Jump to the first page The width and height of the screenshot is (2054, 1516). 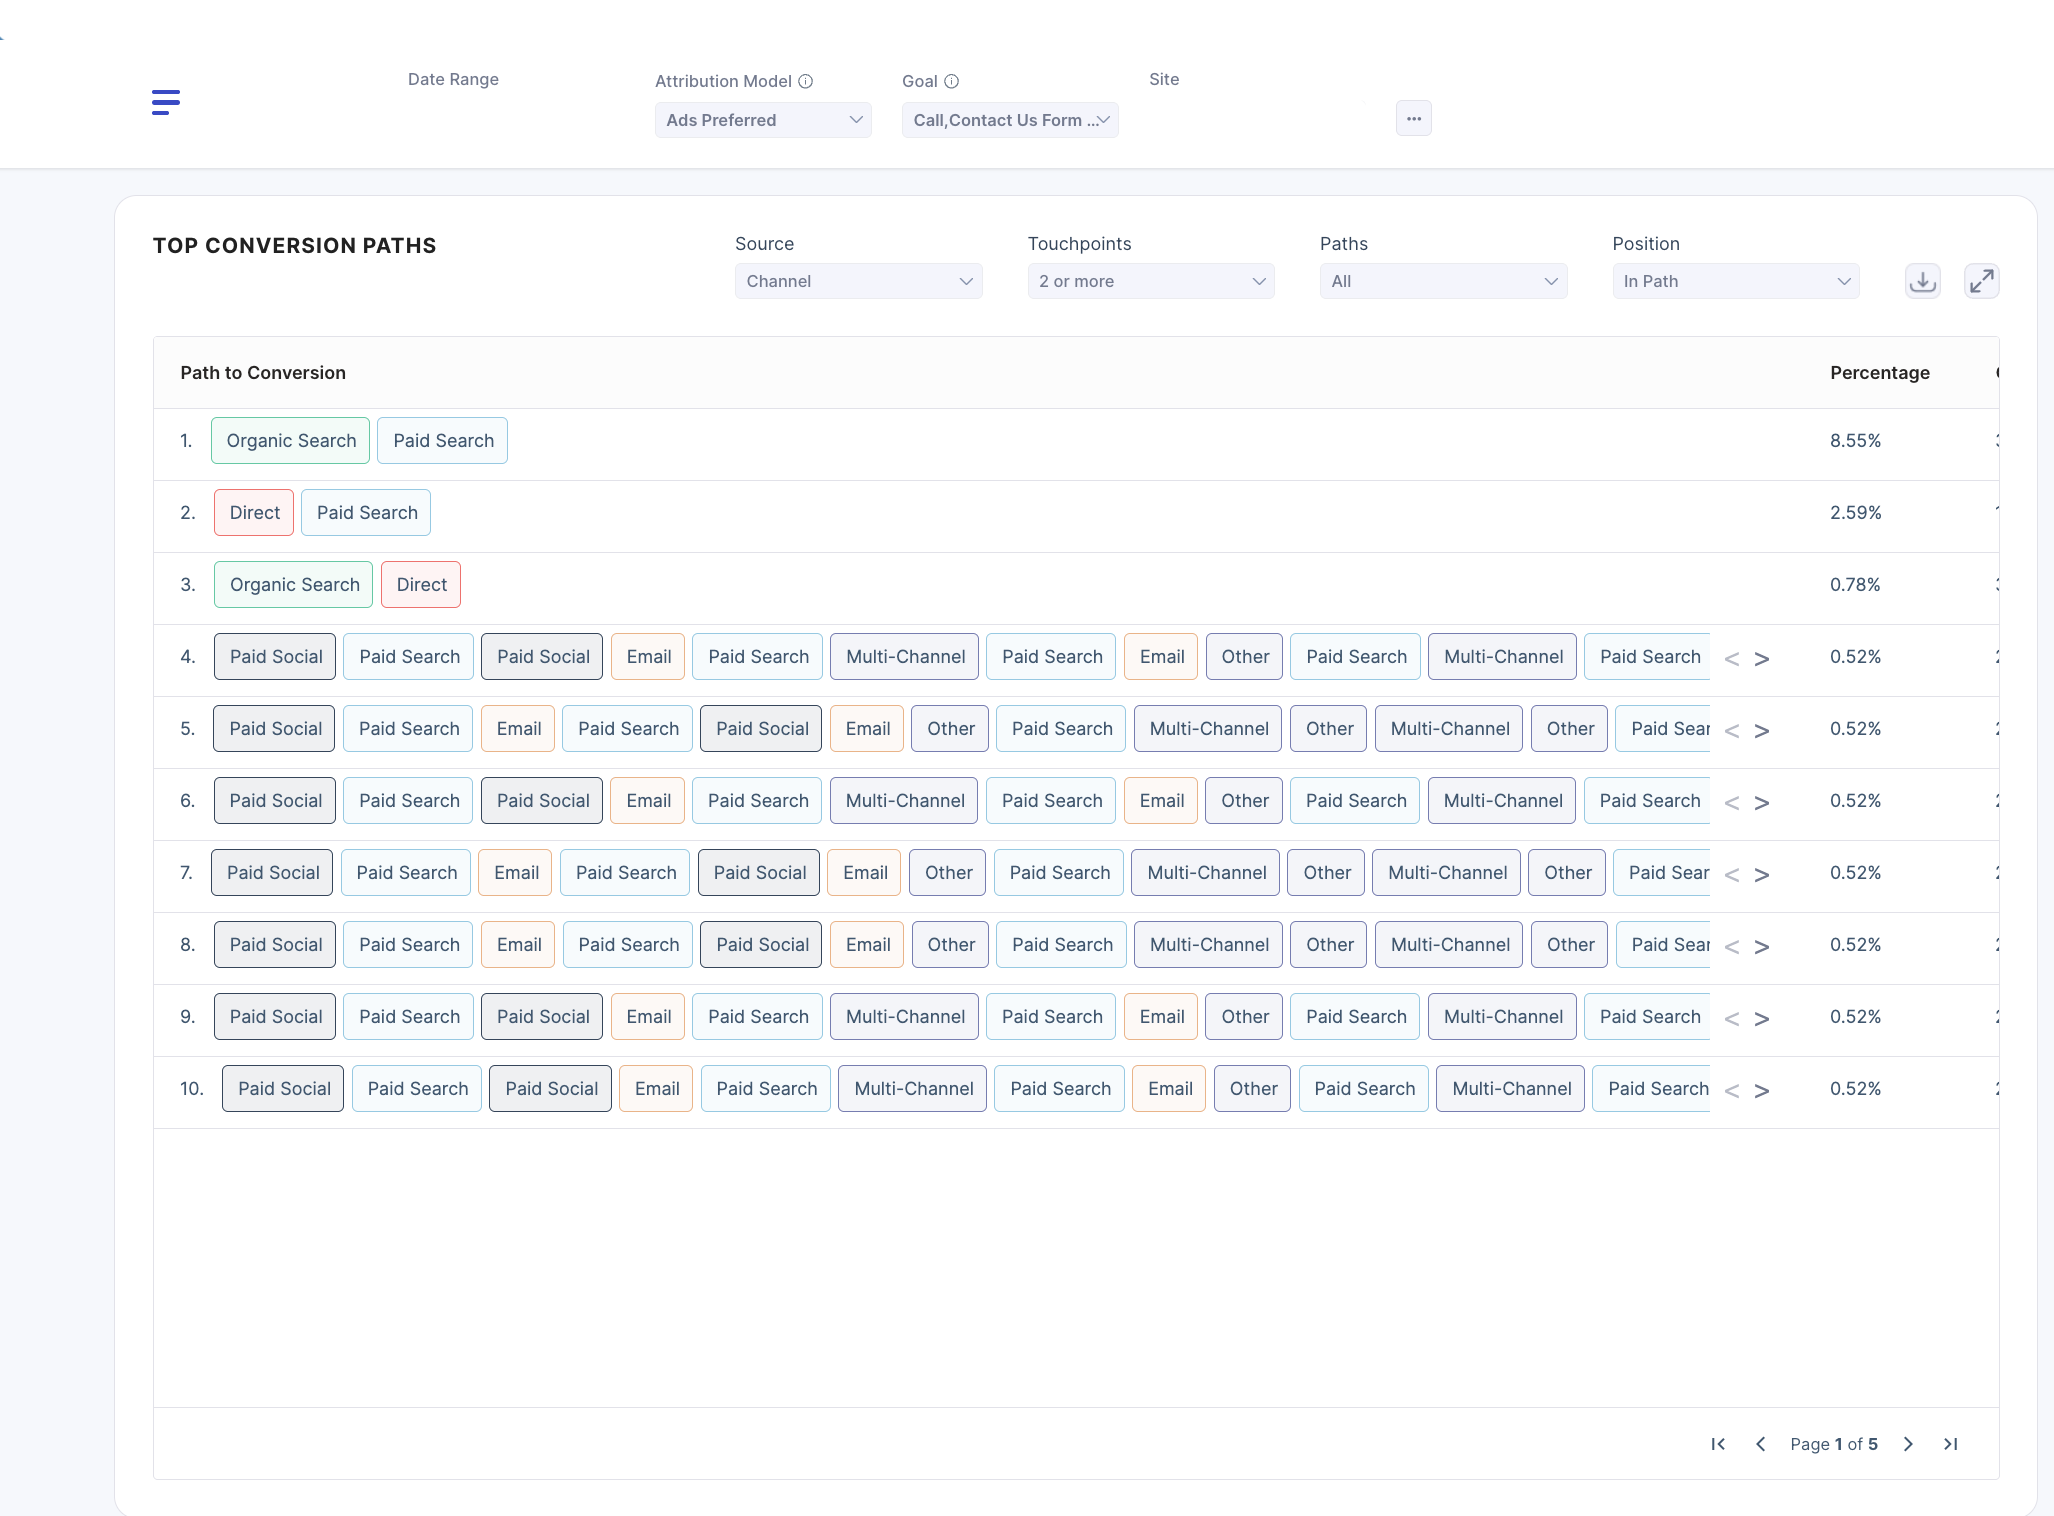[1718, 1444]
